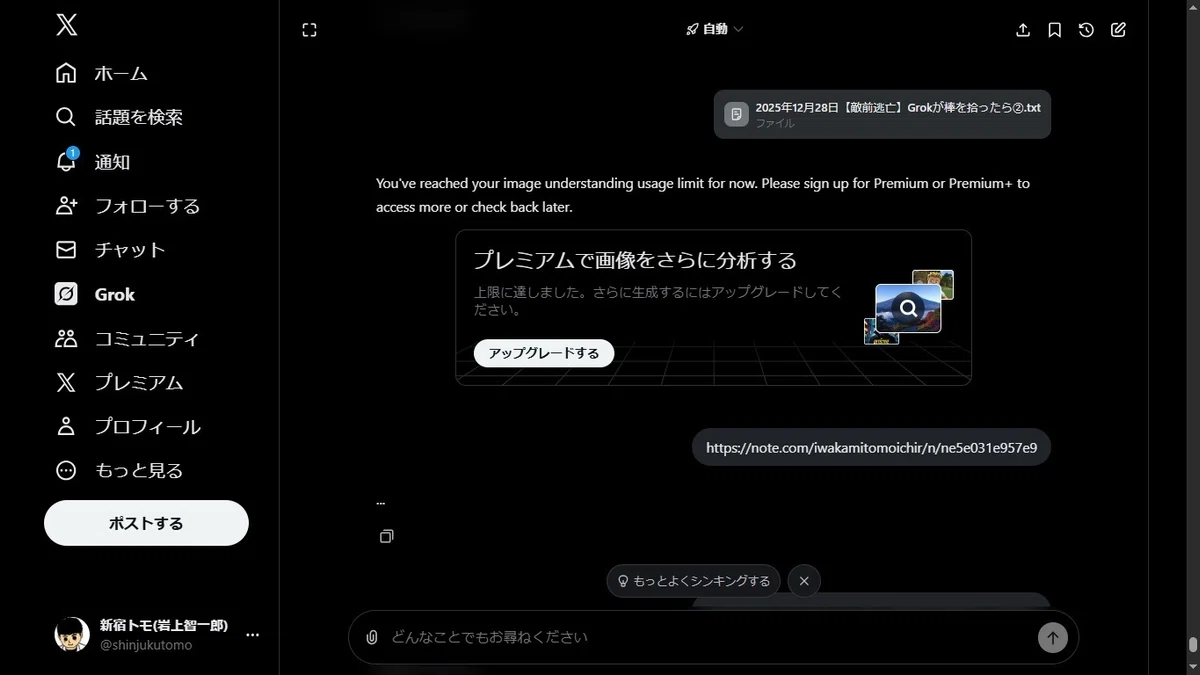This screenshot has width=1200, height=675.
Task: Click the premium promo image thumbnails
Action: (x=908, y=307)
